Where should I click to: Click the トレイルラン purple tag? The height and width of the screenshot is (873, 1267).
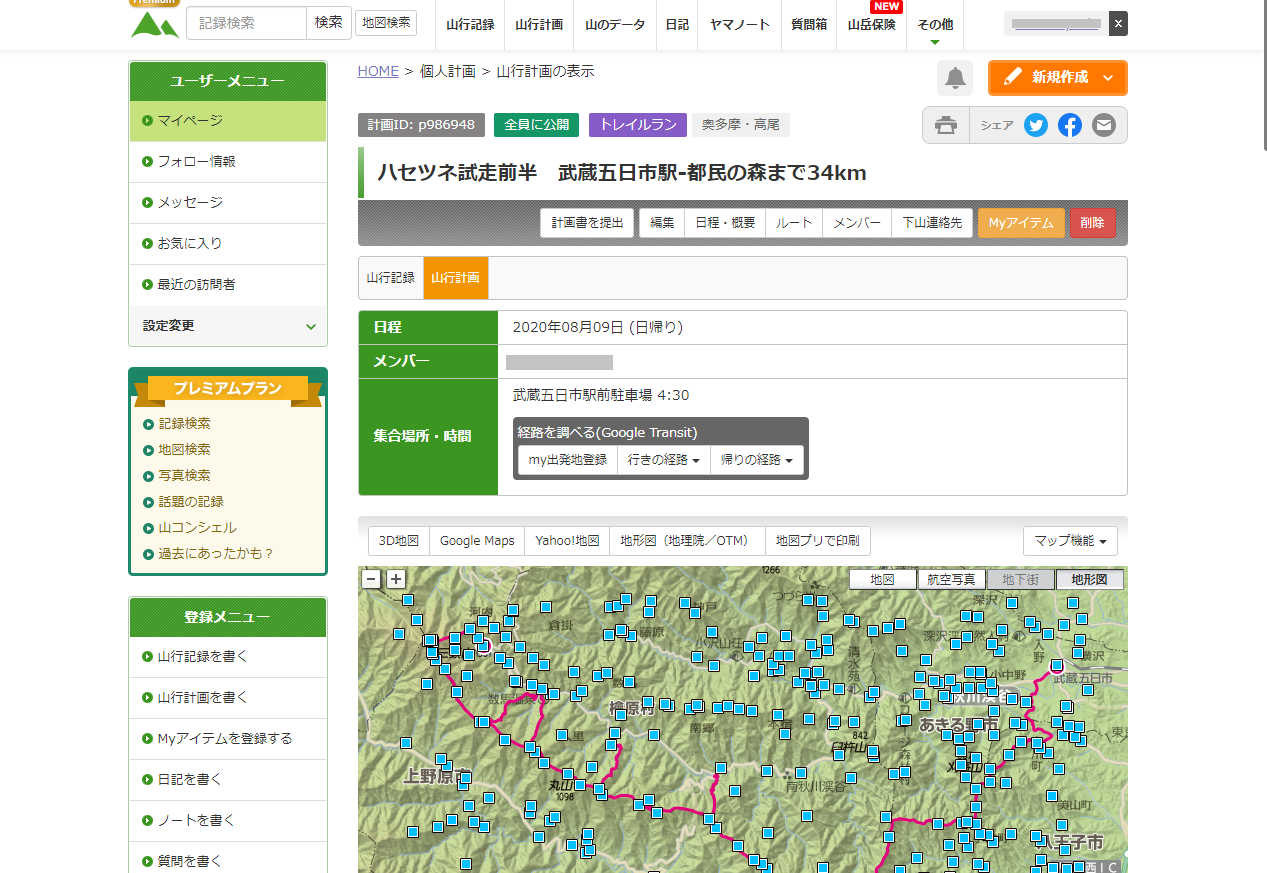[x=638, y=125]
